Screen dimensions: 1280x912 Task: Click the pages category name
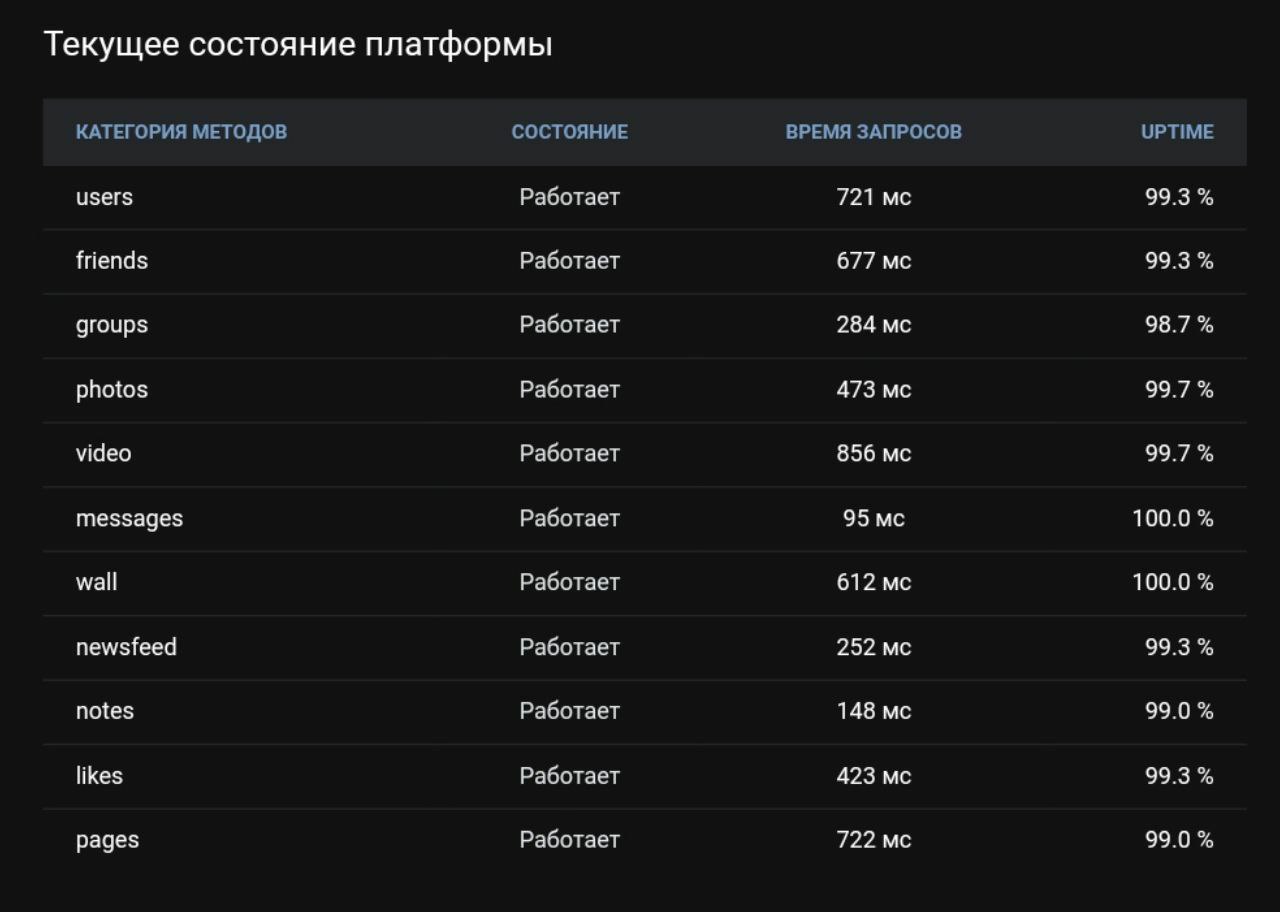pos(107,840)
